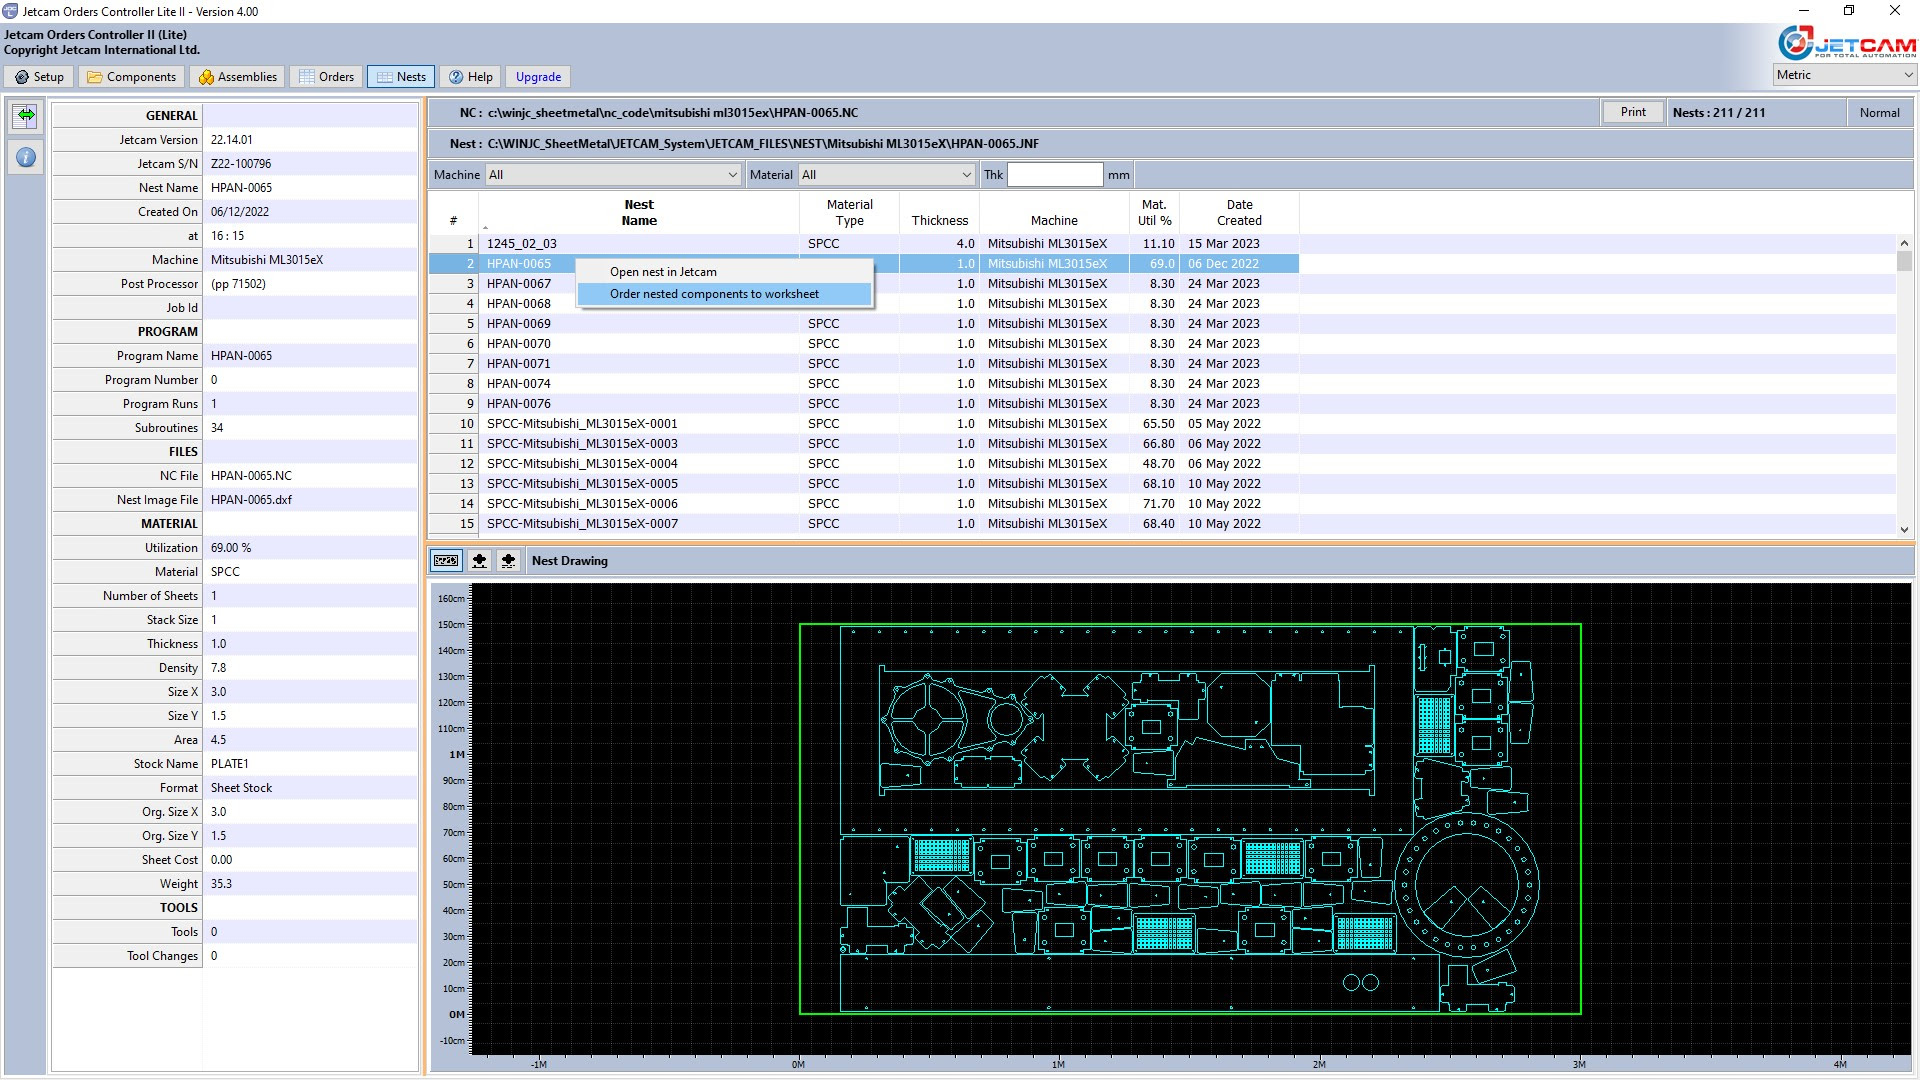The image size is (1920, 1080).
Task: Click the Normal mode button
Action: (1879, 113)
